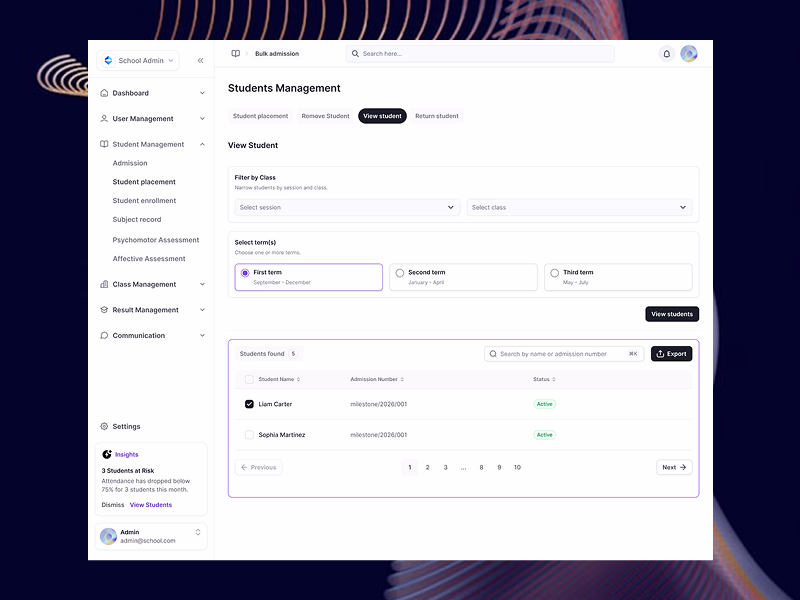Image resolution: width=800 pixels, height=600 pixels.
Task: Click the User Management person icon
Action: [104, 118]
